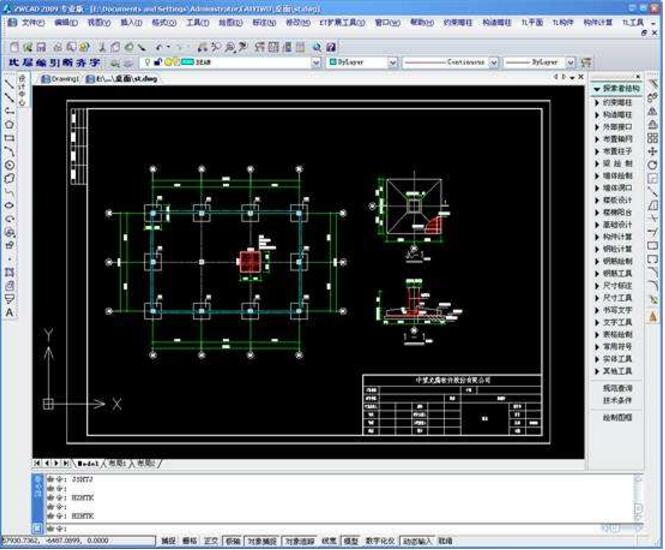The width and height of the screenshot is (665, 550).
Task: Click the Help question mark icon
Action: 331,47
